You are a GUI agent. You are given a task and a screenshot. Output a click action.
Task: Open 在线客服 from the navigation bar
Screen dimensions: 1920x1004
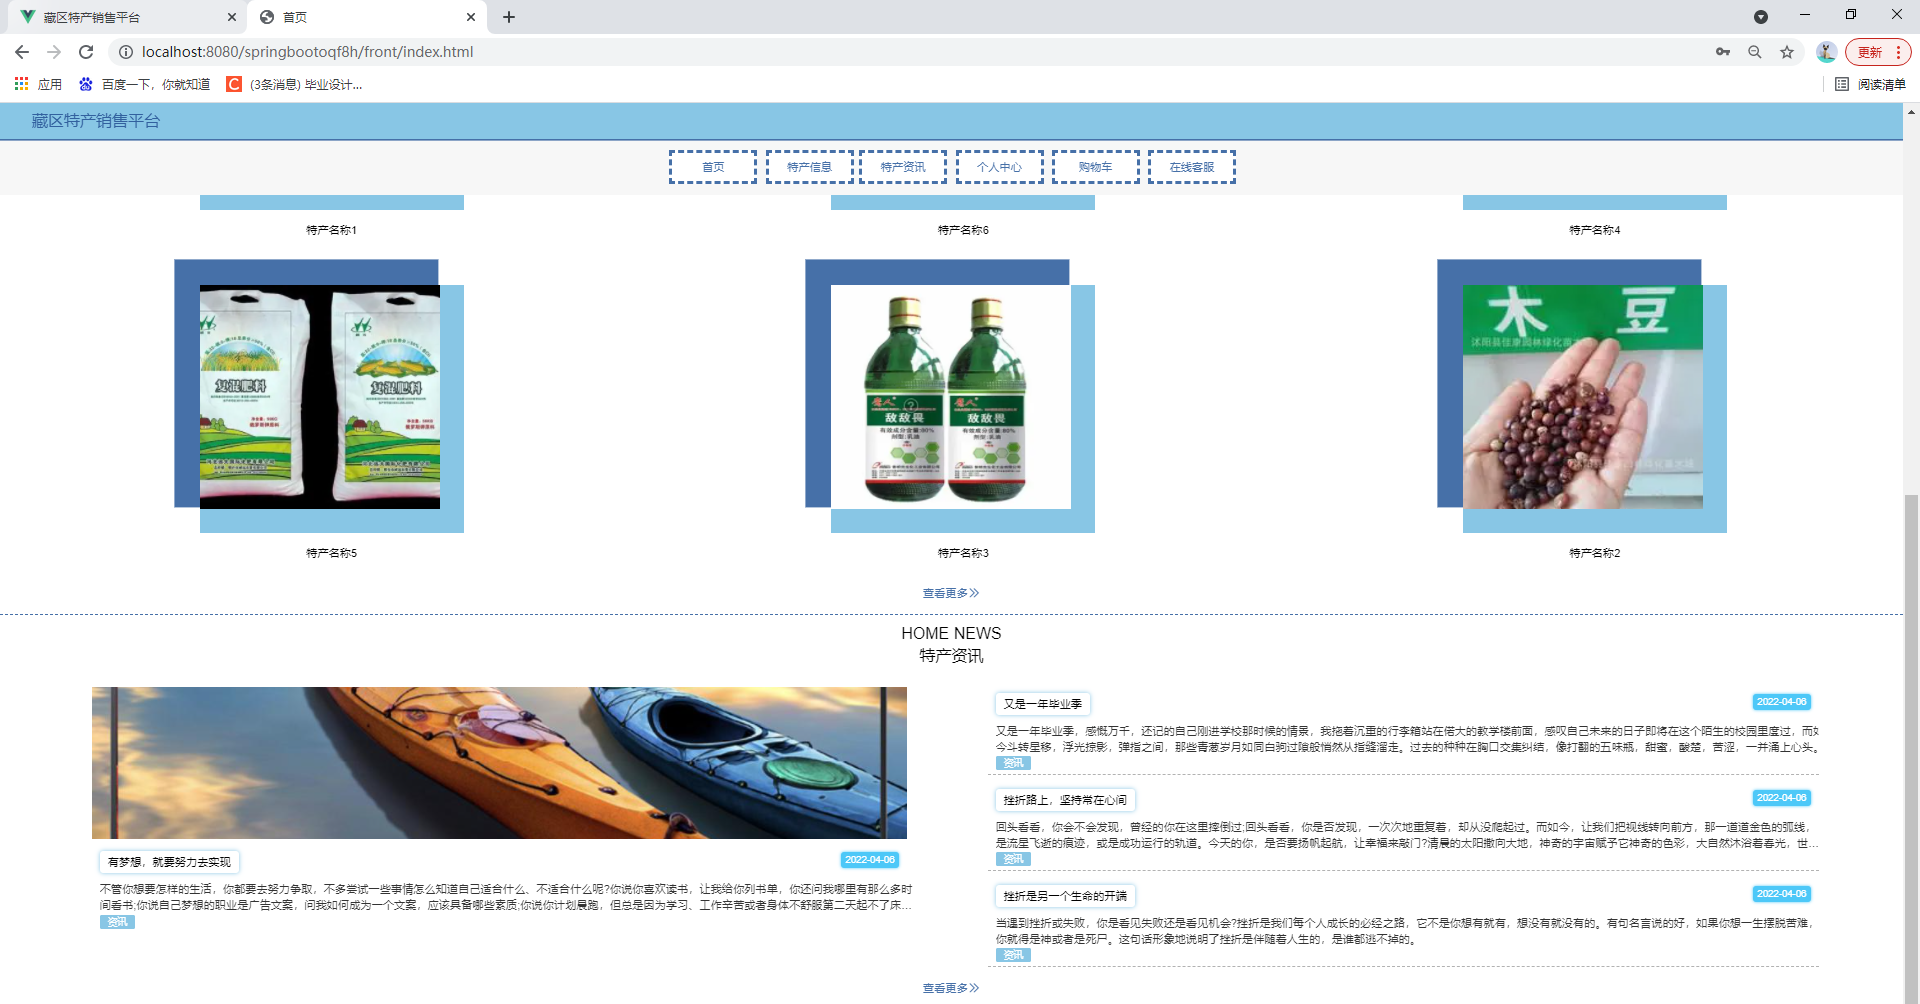(1191, 167)
